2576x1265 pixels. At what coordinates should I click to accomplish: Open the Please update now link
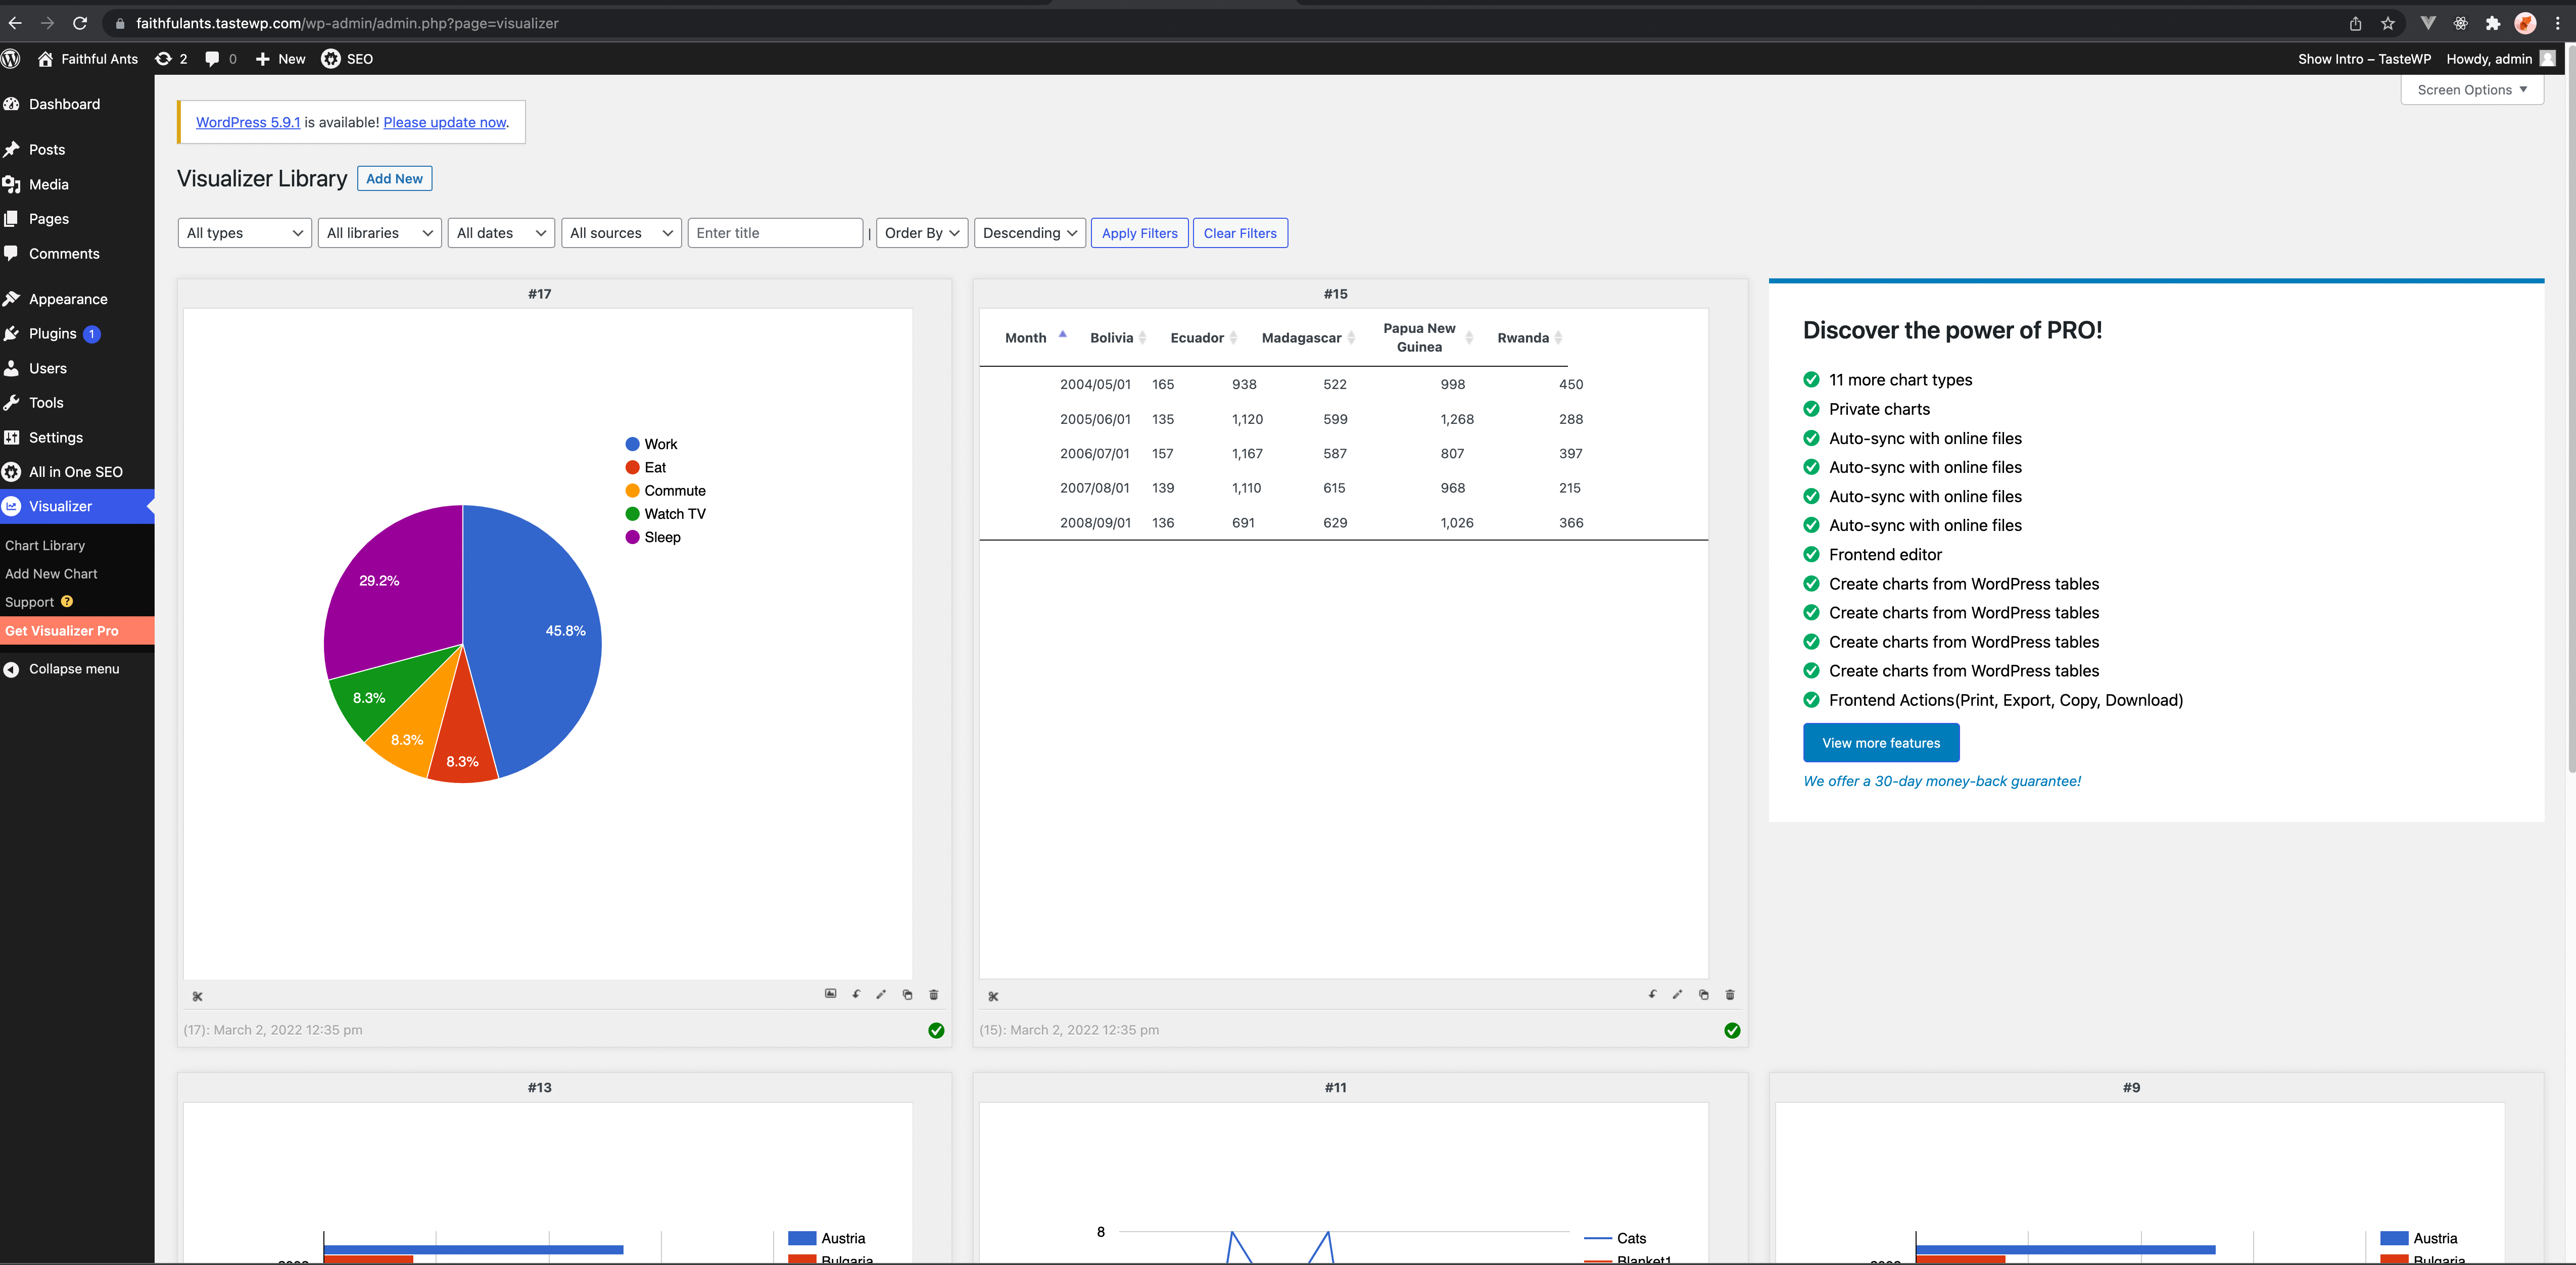pyautogui.click(x=445, y=122)
